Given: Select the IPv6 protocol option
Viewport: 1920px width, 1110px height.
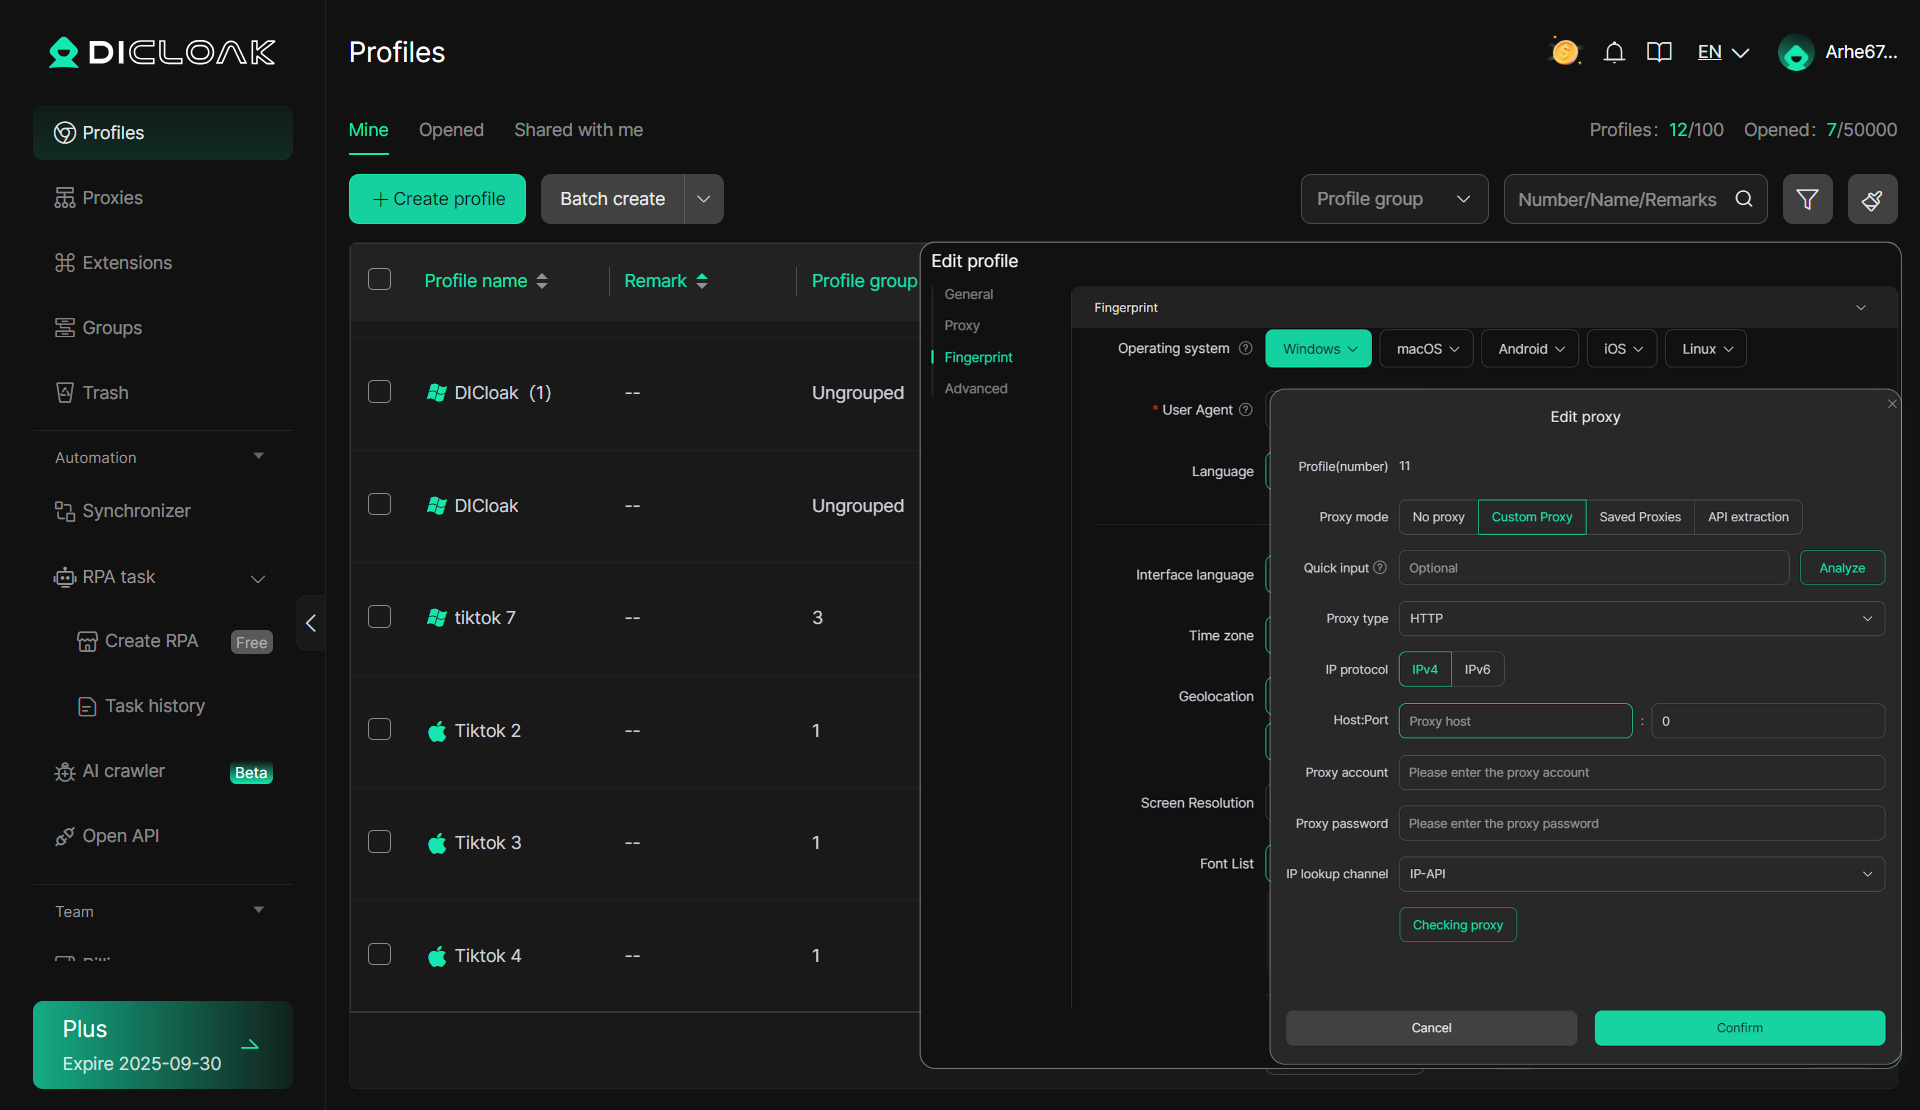Looking at the screenshot, I should (1478, 669).
